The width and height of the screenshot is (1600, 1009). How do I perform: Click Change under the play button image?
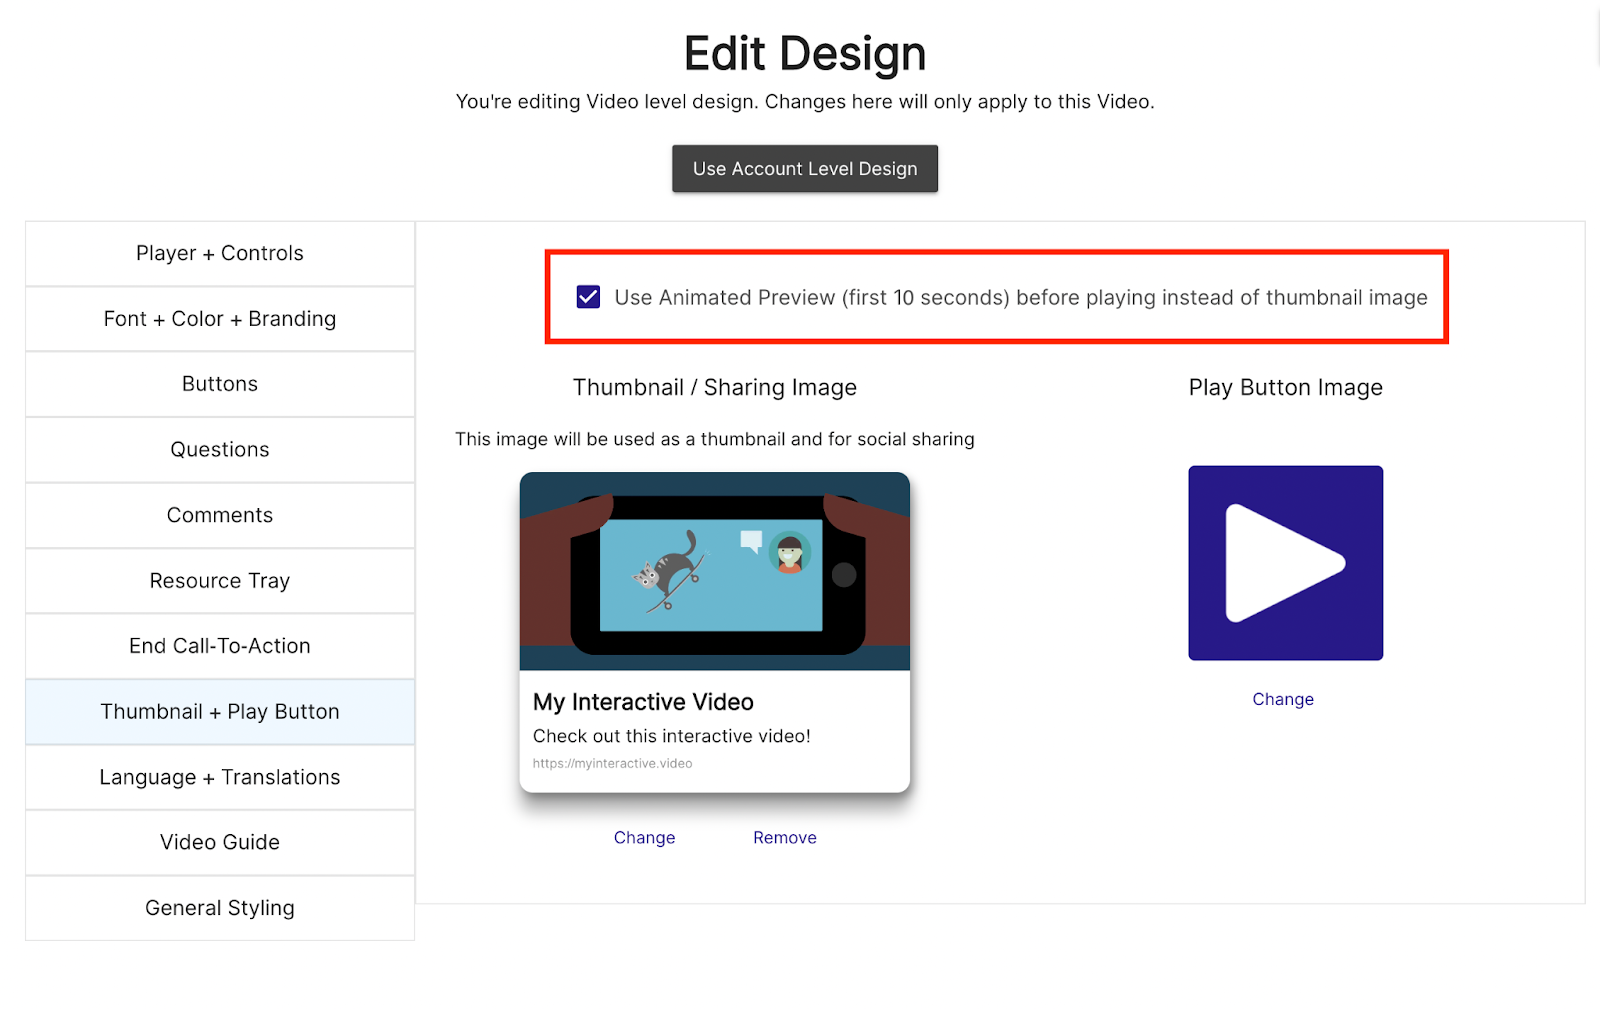point(1283,700)
